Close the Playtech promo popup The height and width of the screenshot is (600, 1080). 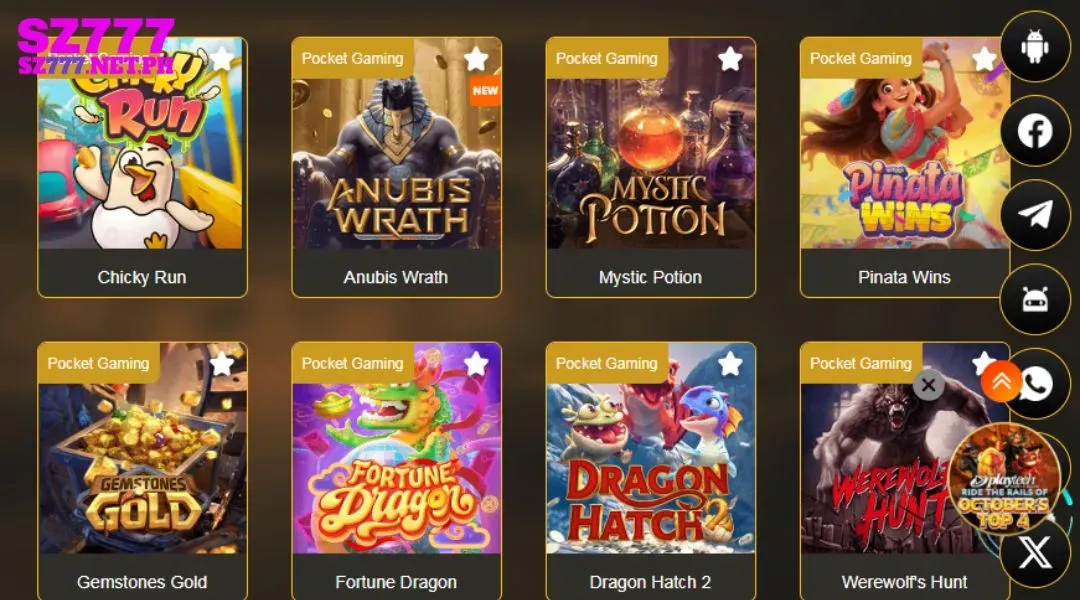pyautogui.click(x=928, y=385)
